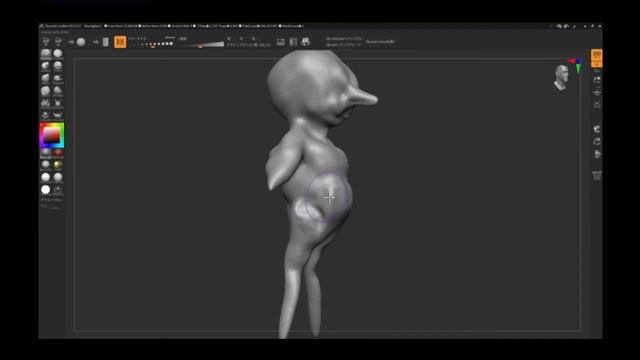Toggle the orange perspective button on right shelf

(597, 58)
